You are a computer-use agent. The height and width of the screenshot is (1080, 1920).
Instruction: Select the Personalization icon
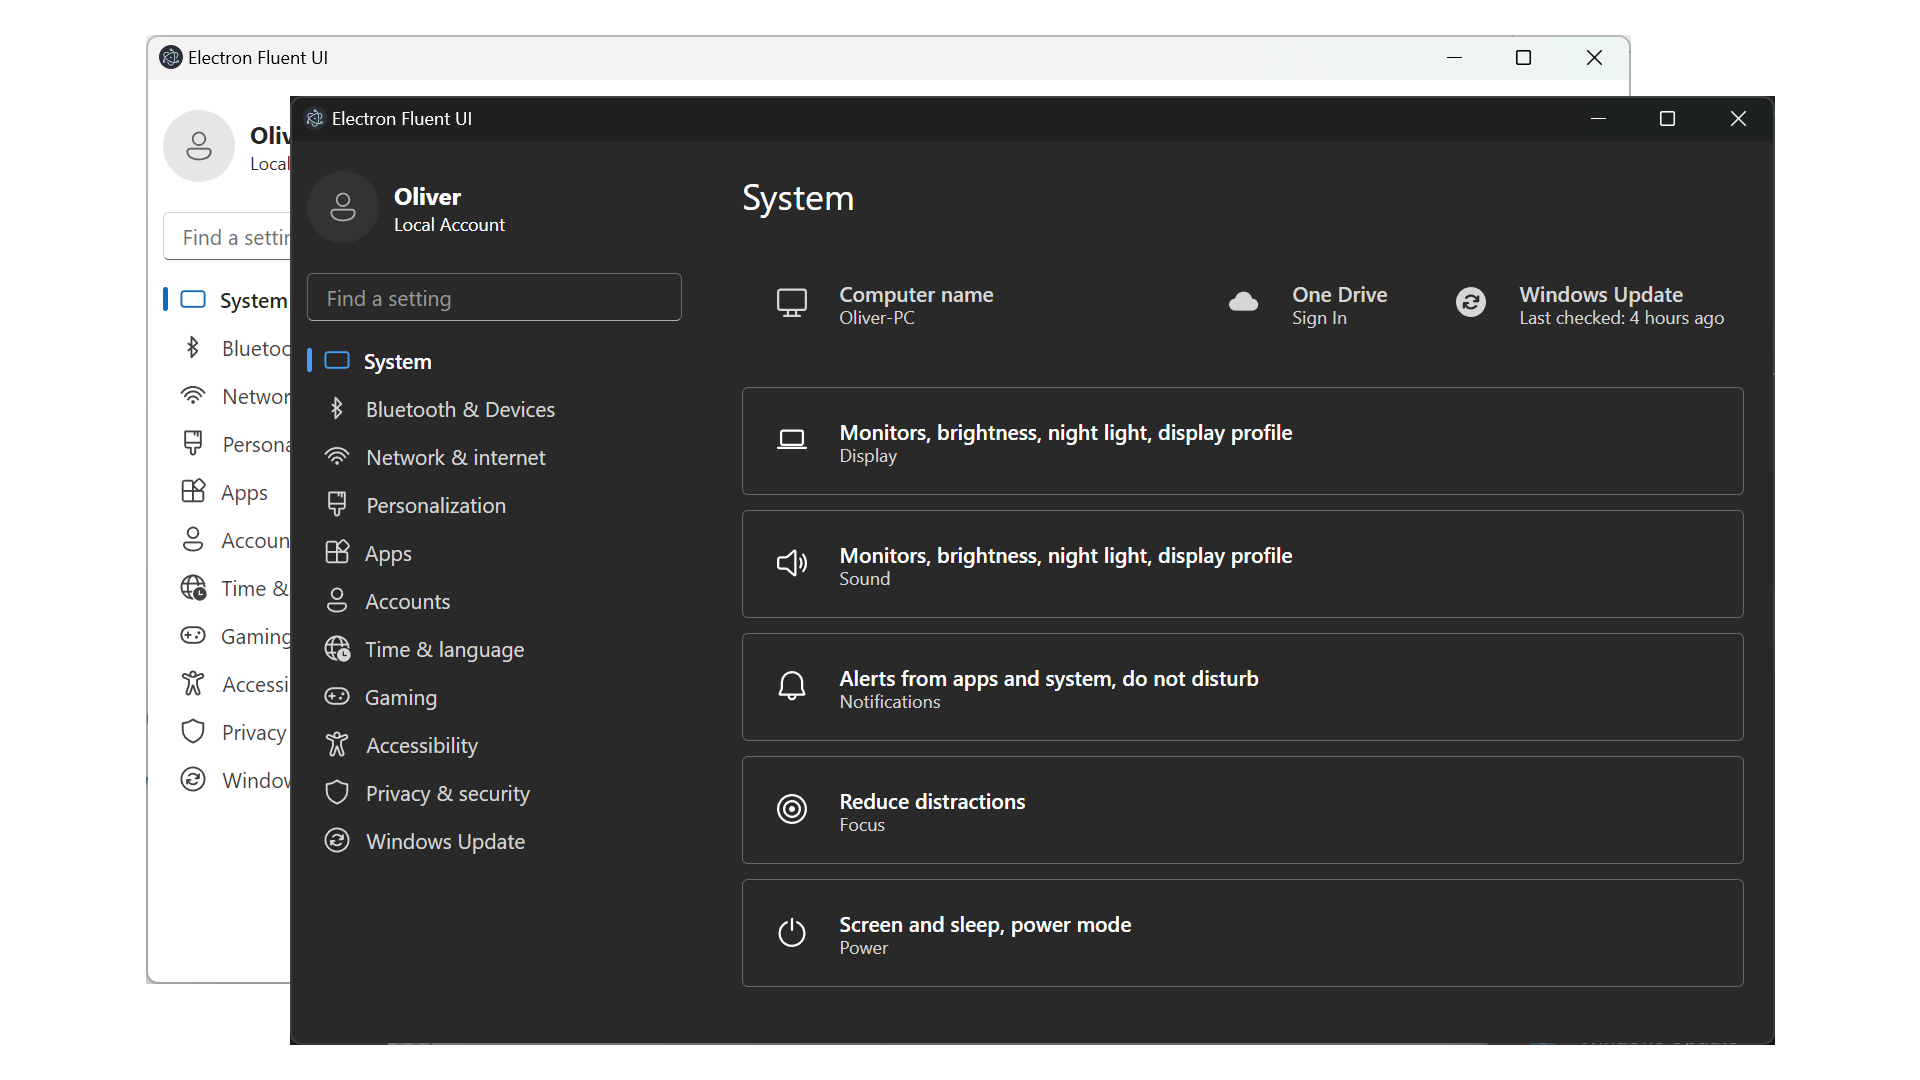[335, 505]
